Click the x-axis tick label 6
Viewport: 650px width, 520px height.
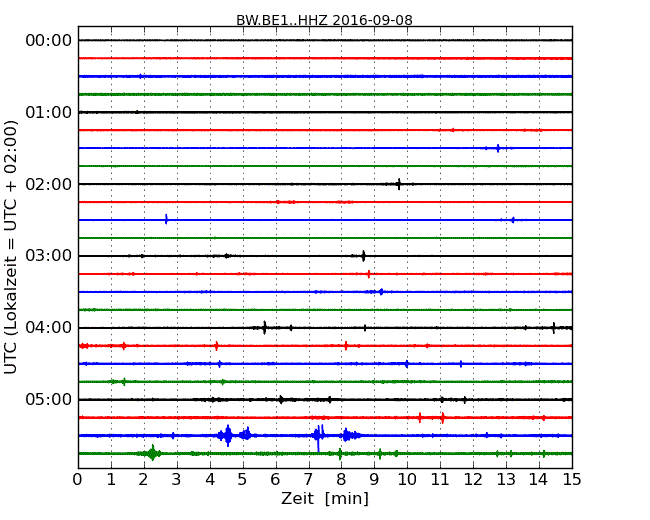(x=275, y=480)
